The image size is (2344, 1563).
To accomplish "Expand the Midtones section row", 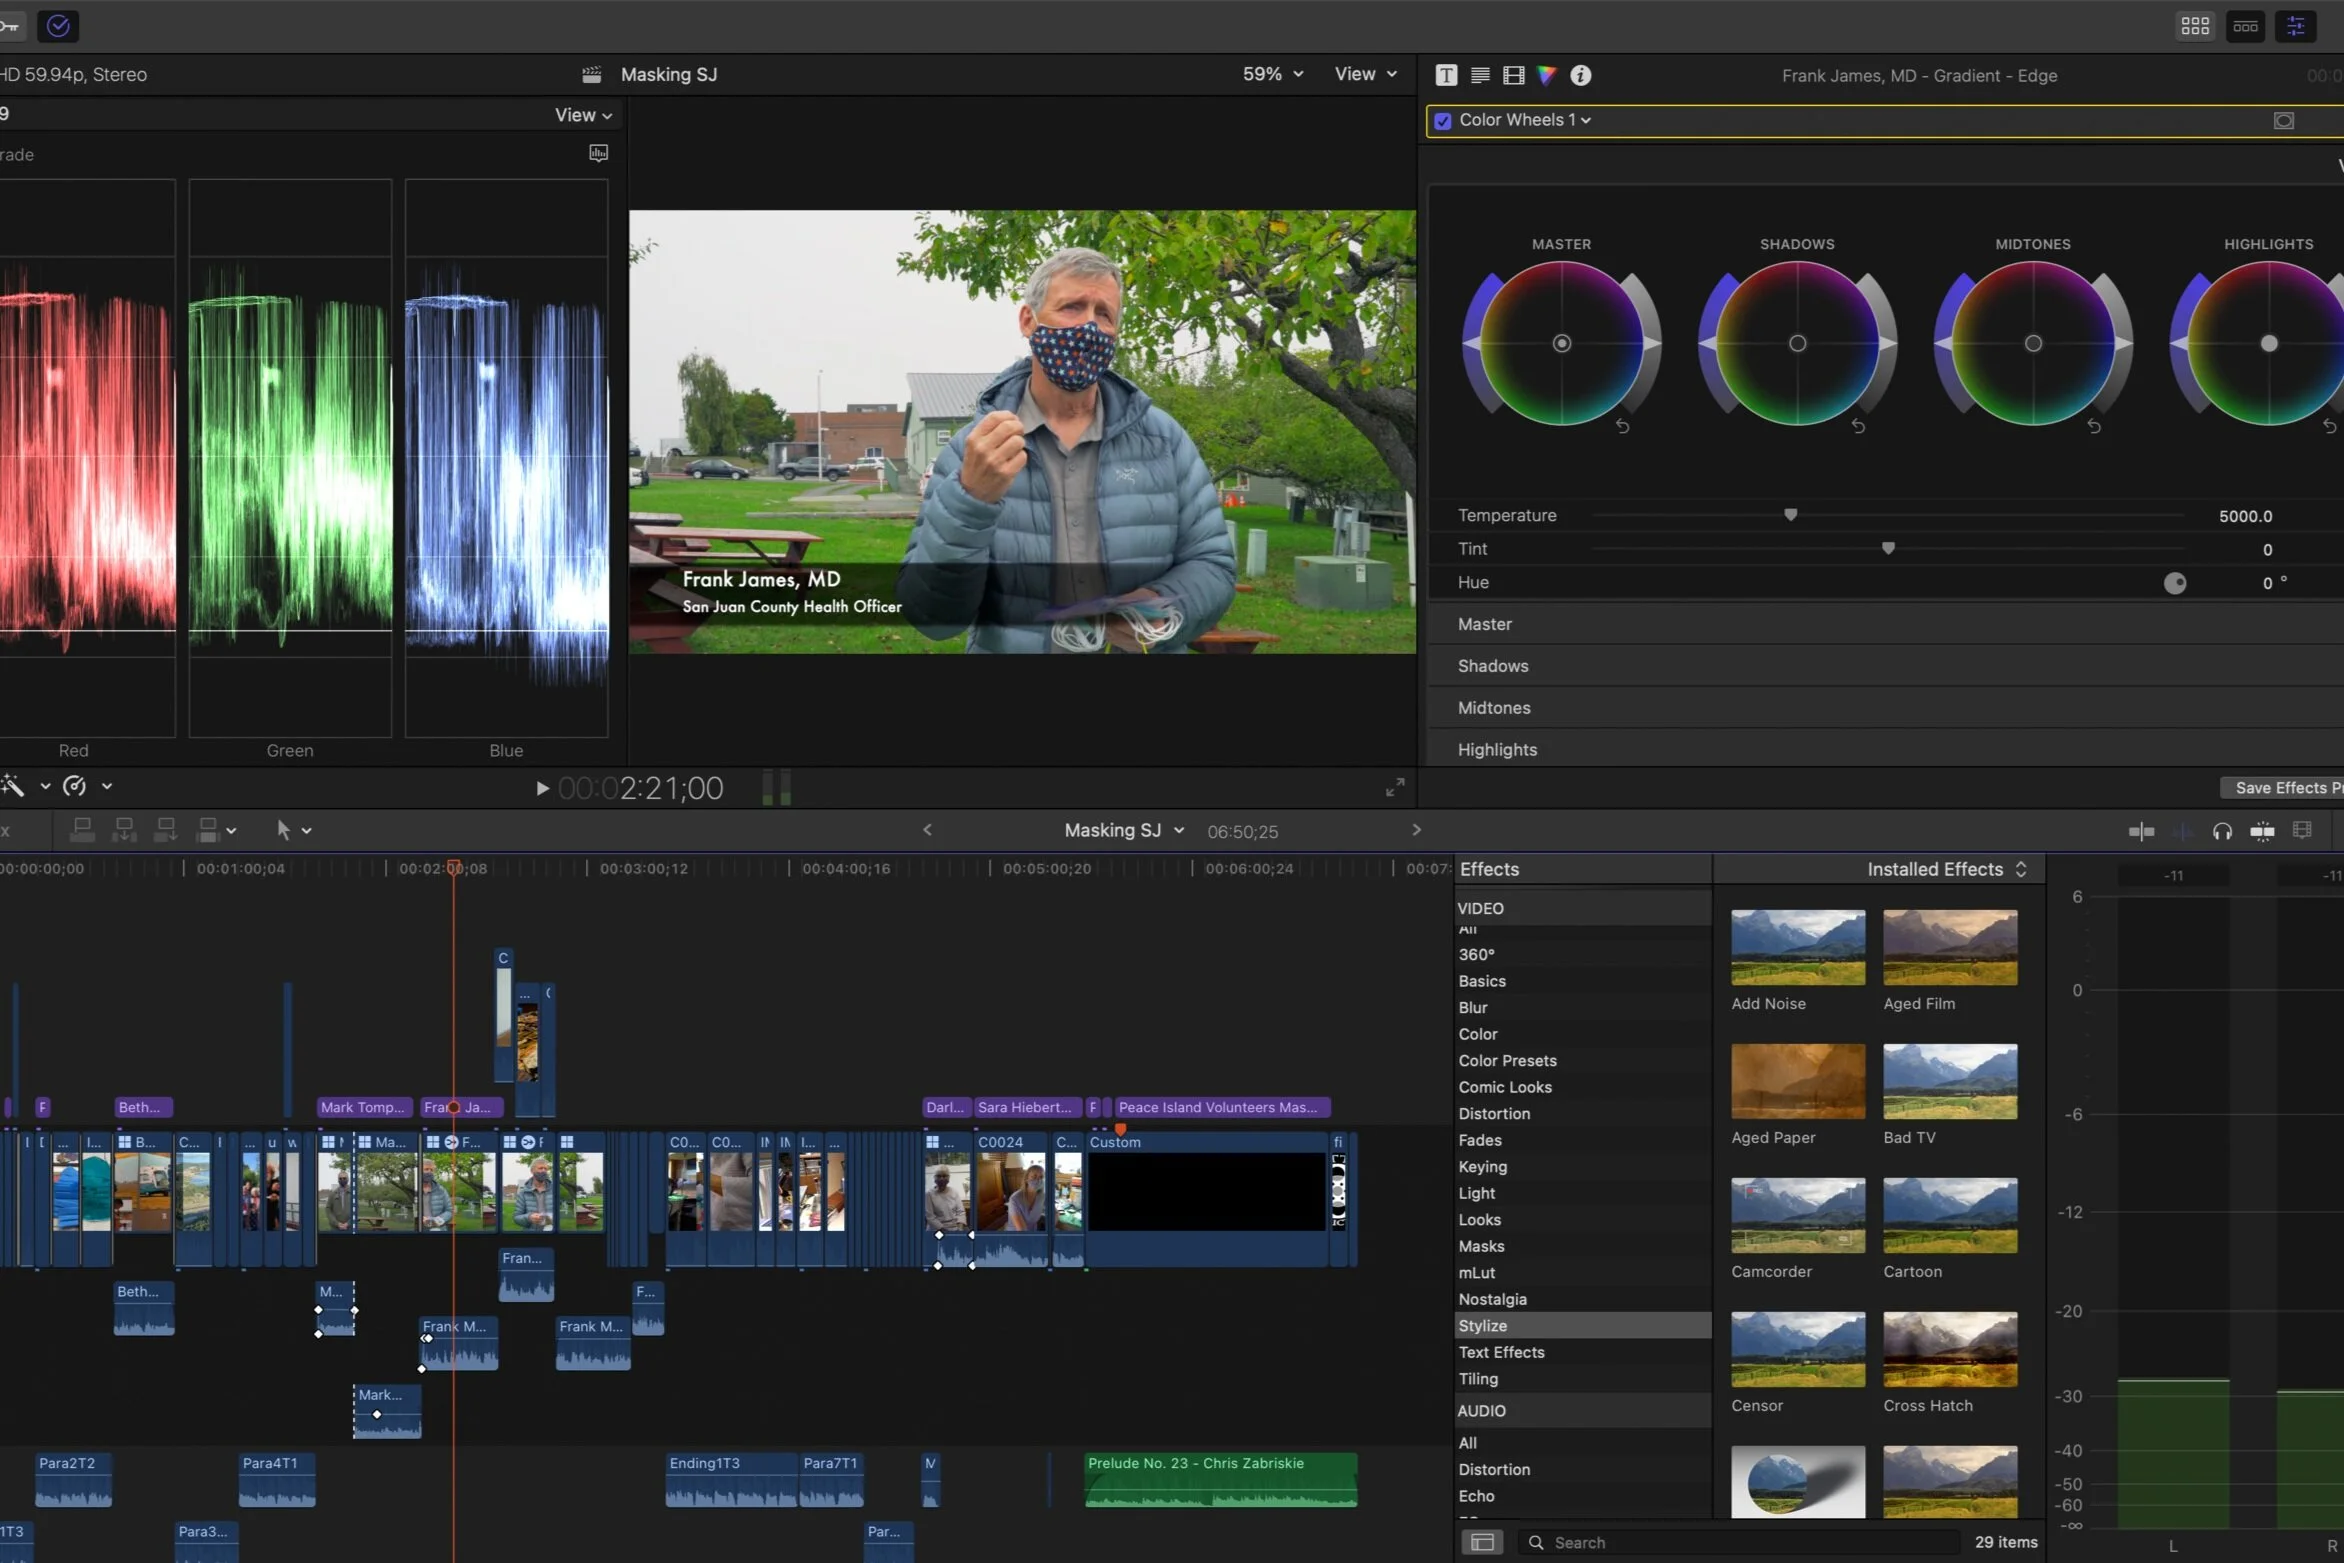I will pos(1885,708).
